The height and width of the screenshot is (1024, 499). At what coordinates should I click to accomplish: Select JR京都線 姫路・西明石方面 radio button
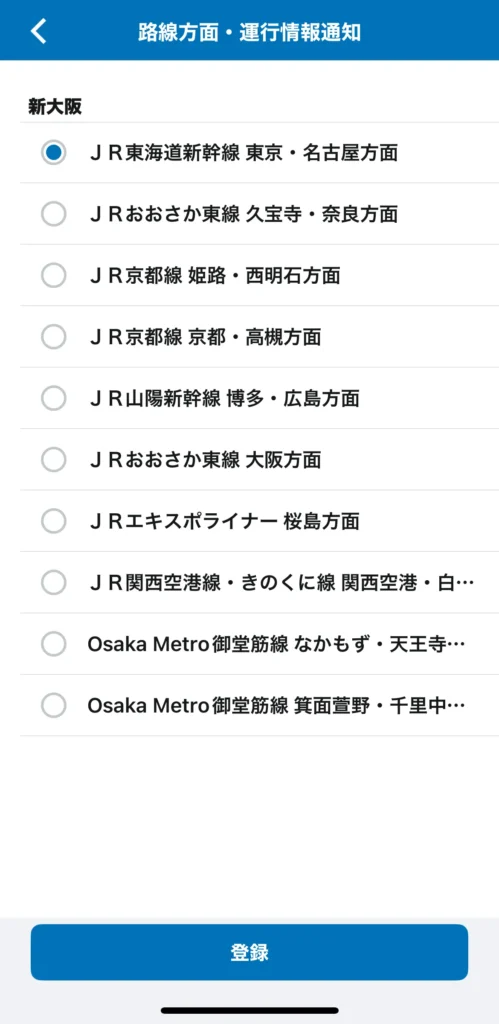point(54,276)
